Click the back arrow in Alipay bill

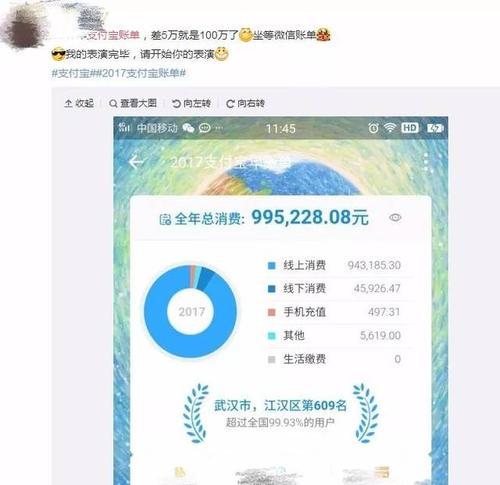tap(136, 162)
